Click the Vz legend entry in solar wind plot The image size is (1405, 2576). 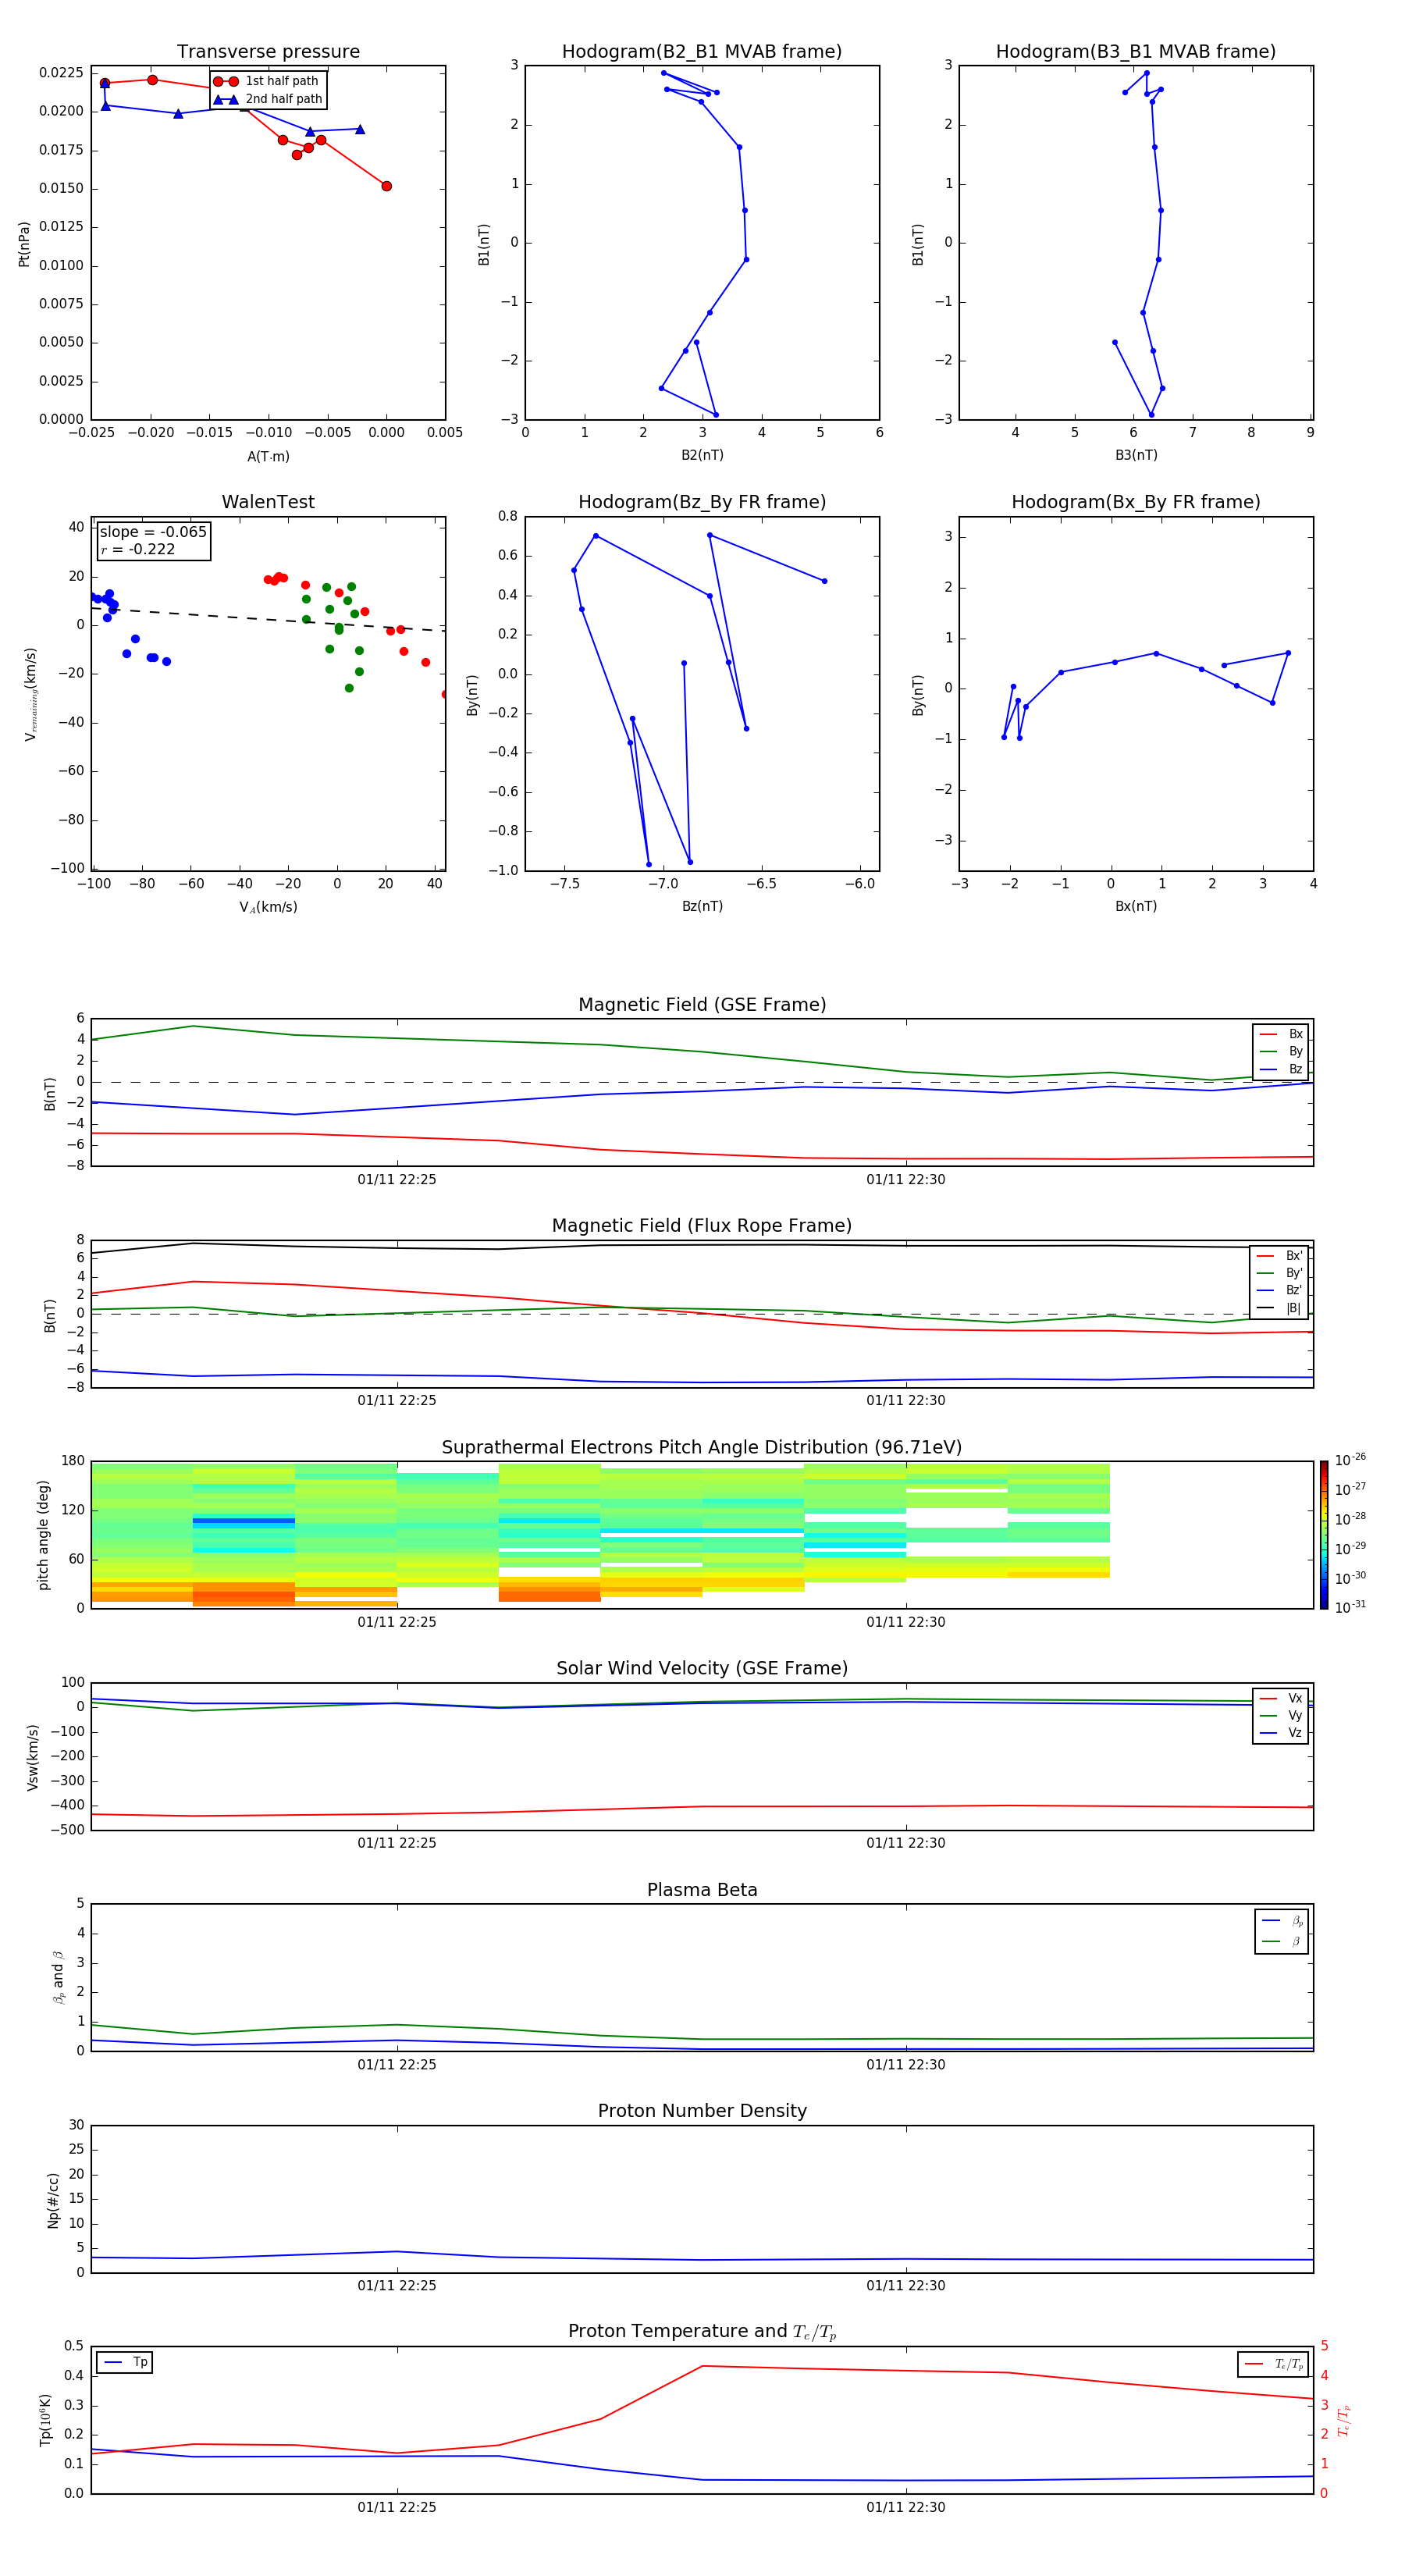(x=1281, y=1733)
